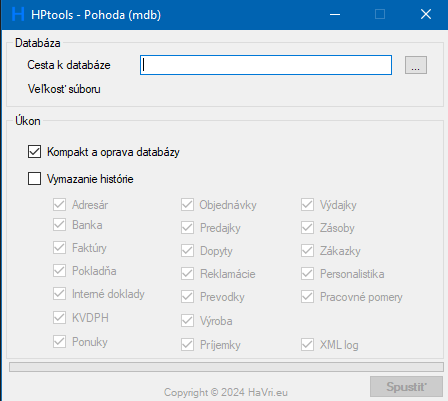Toggle the Výroba checkbox
Image resolution: width=448 pixels, height=401 pixels.
pyautogui.click(x=187, y=321)
